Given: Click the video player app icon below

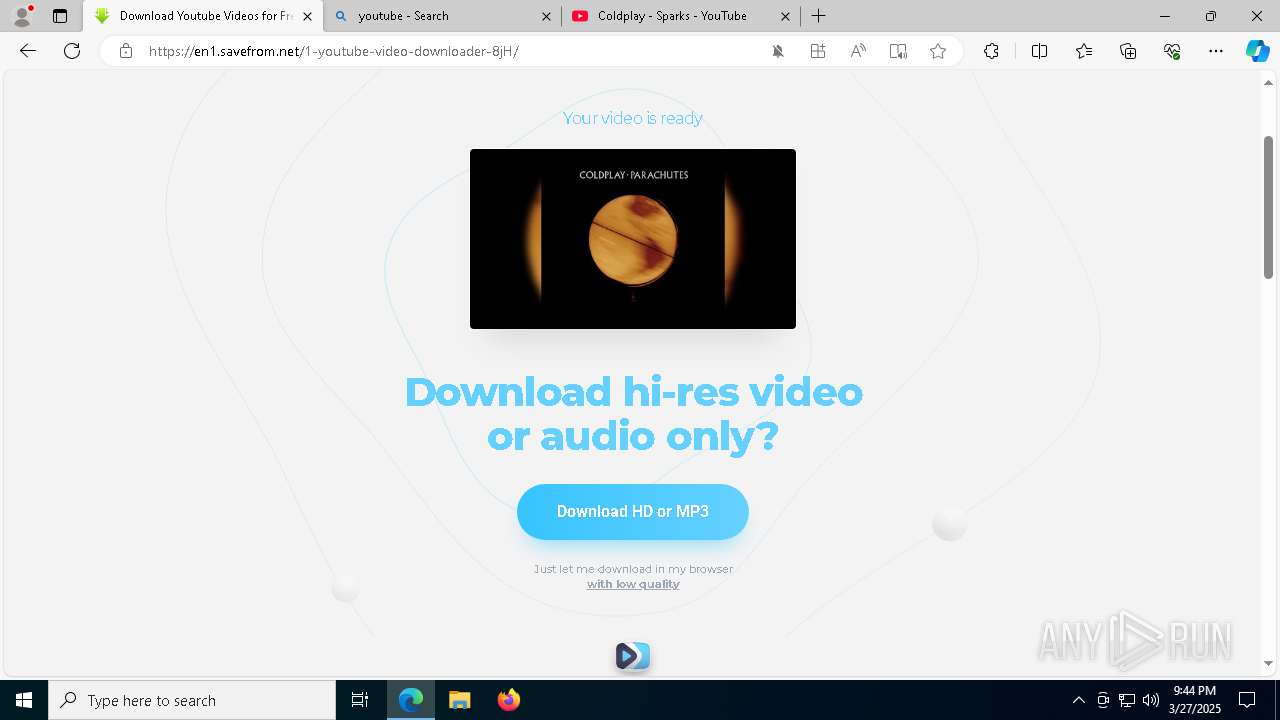Looking at the screenshot, I should pyautogui.click(x=633, y=656).
